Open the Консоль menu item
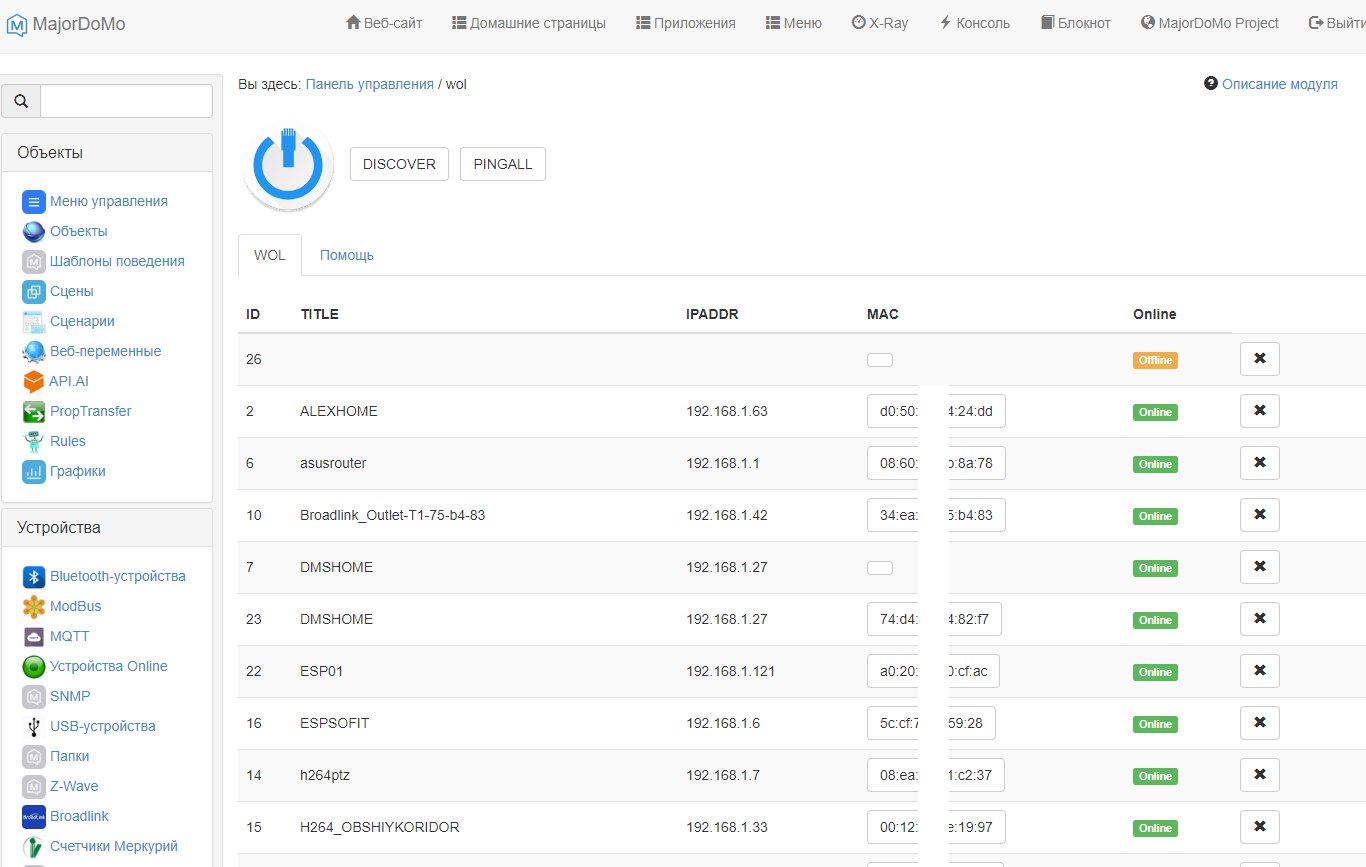This screenshot has height=867, width=1366. point(974,23)
